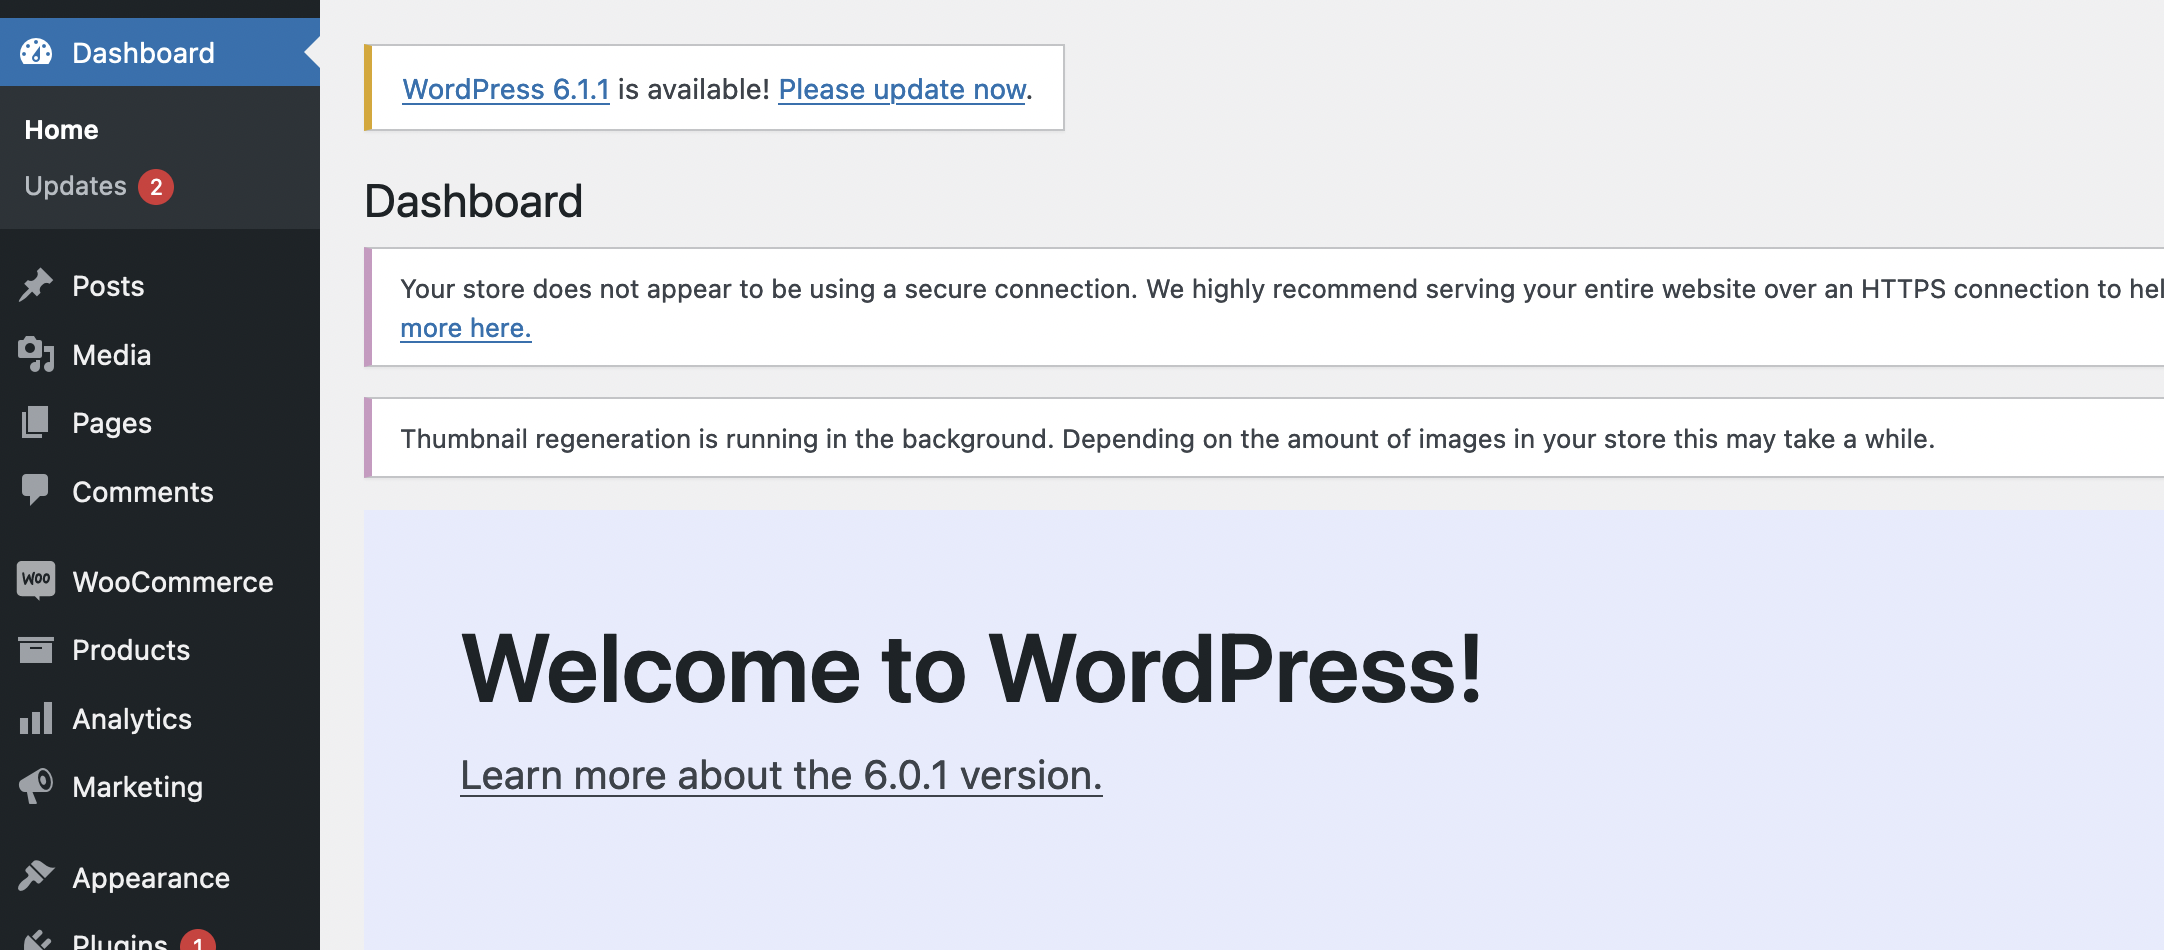Click the red updates count badge

pos(157,185)
